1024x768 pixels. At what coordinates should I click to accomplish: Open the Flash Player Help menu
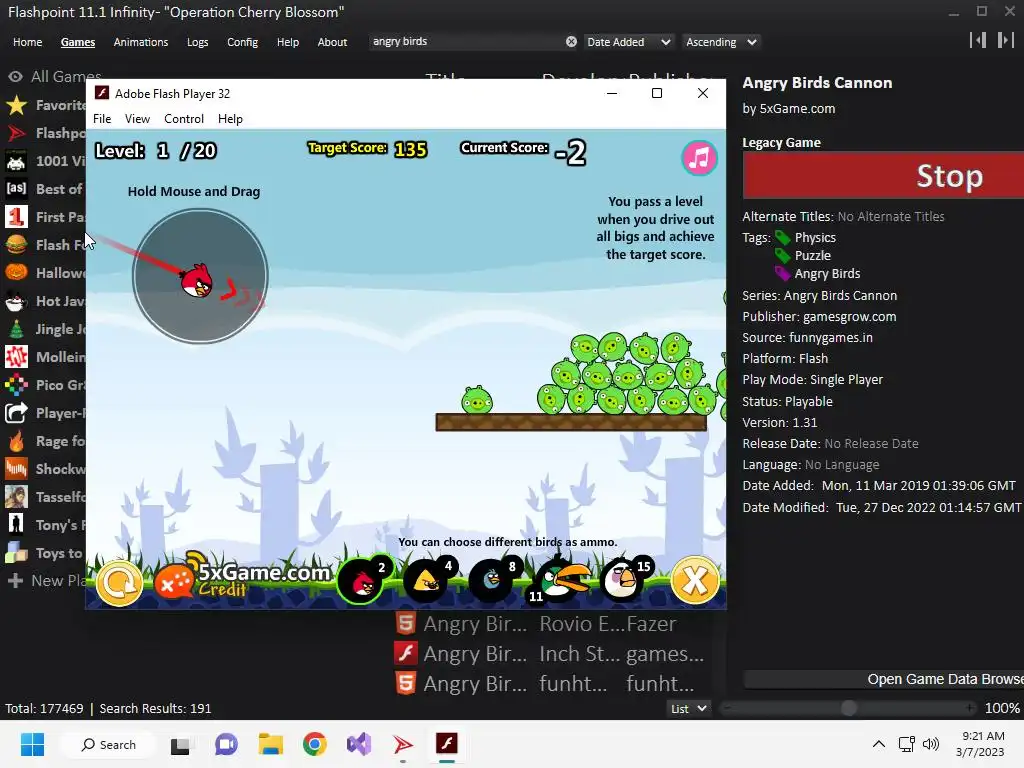[x=230, y=119]
